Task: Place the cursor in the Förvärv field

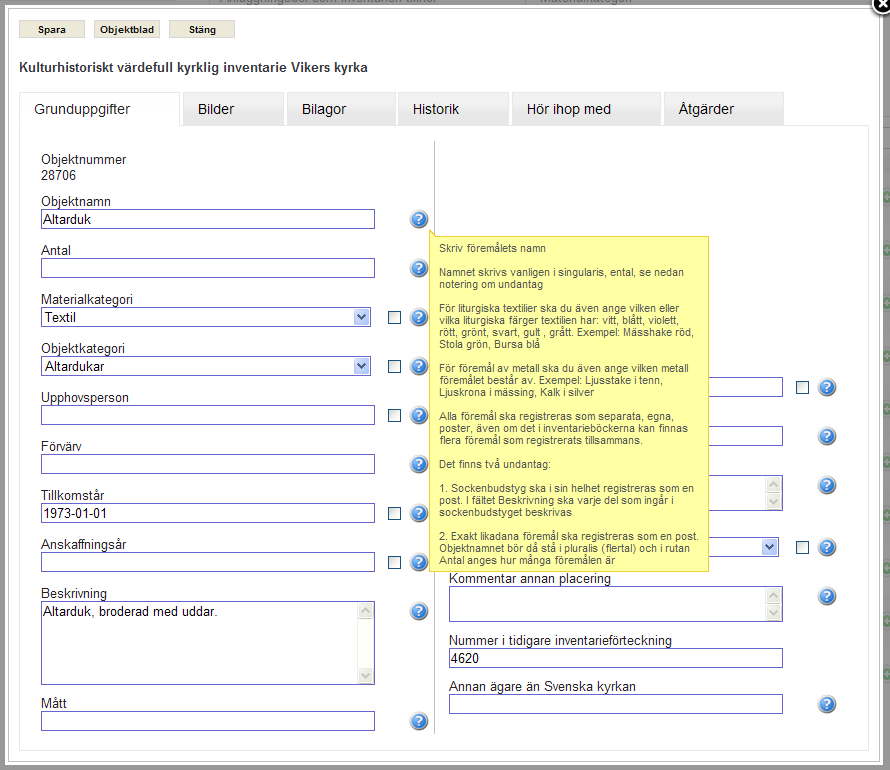Action: [x=208, y=464]
